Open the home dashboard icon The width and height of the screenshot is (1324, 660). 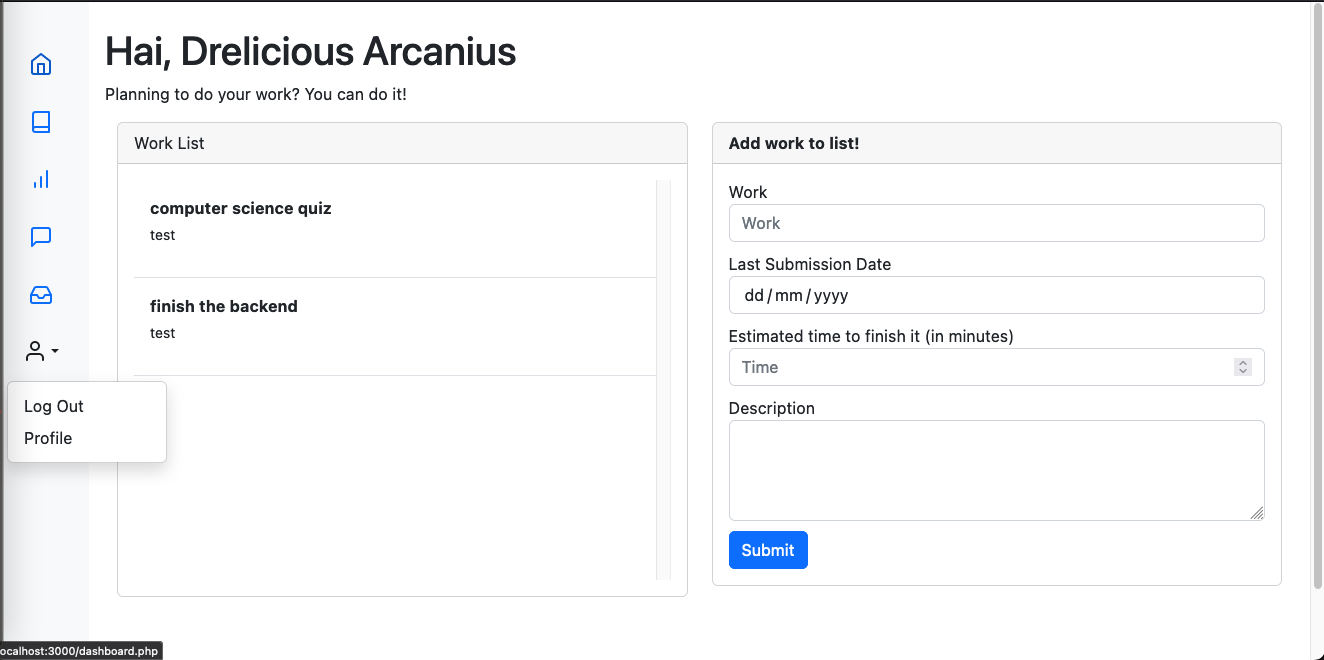(41, 65)
